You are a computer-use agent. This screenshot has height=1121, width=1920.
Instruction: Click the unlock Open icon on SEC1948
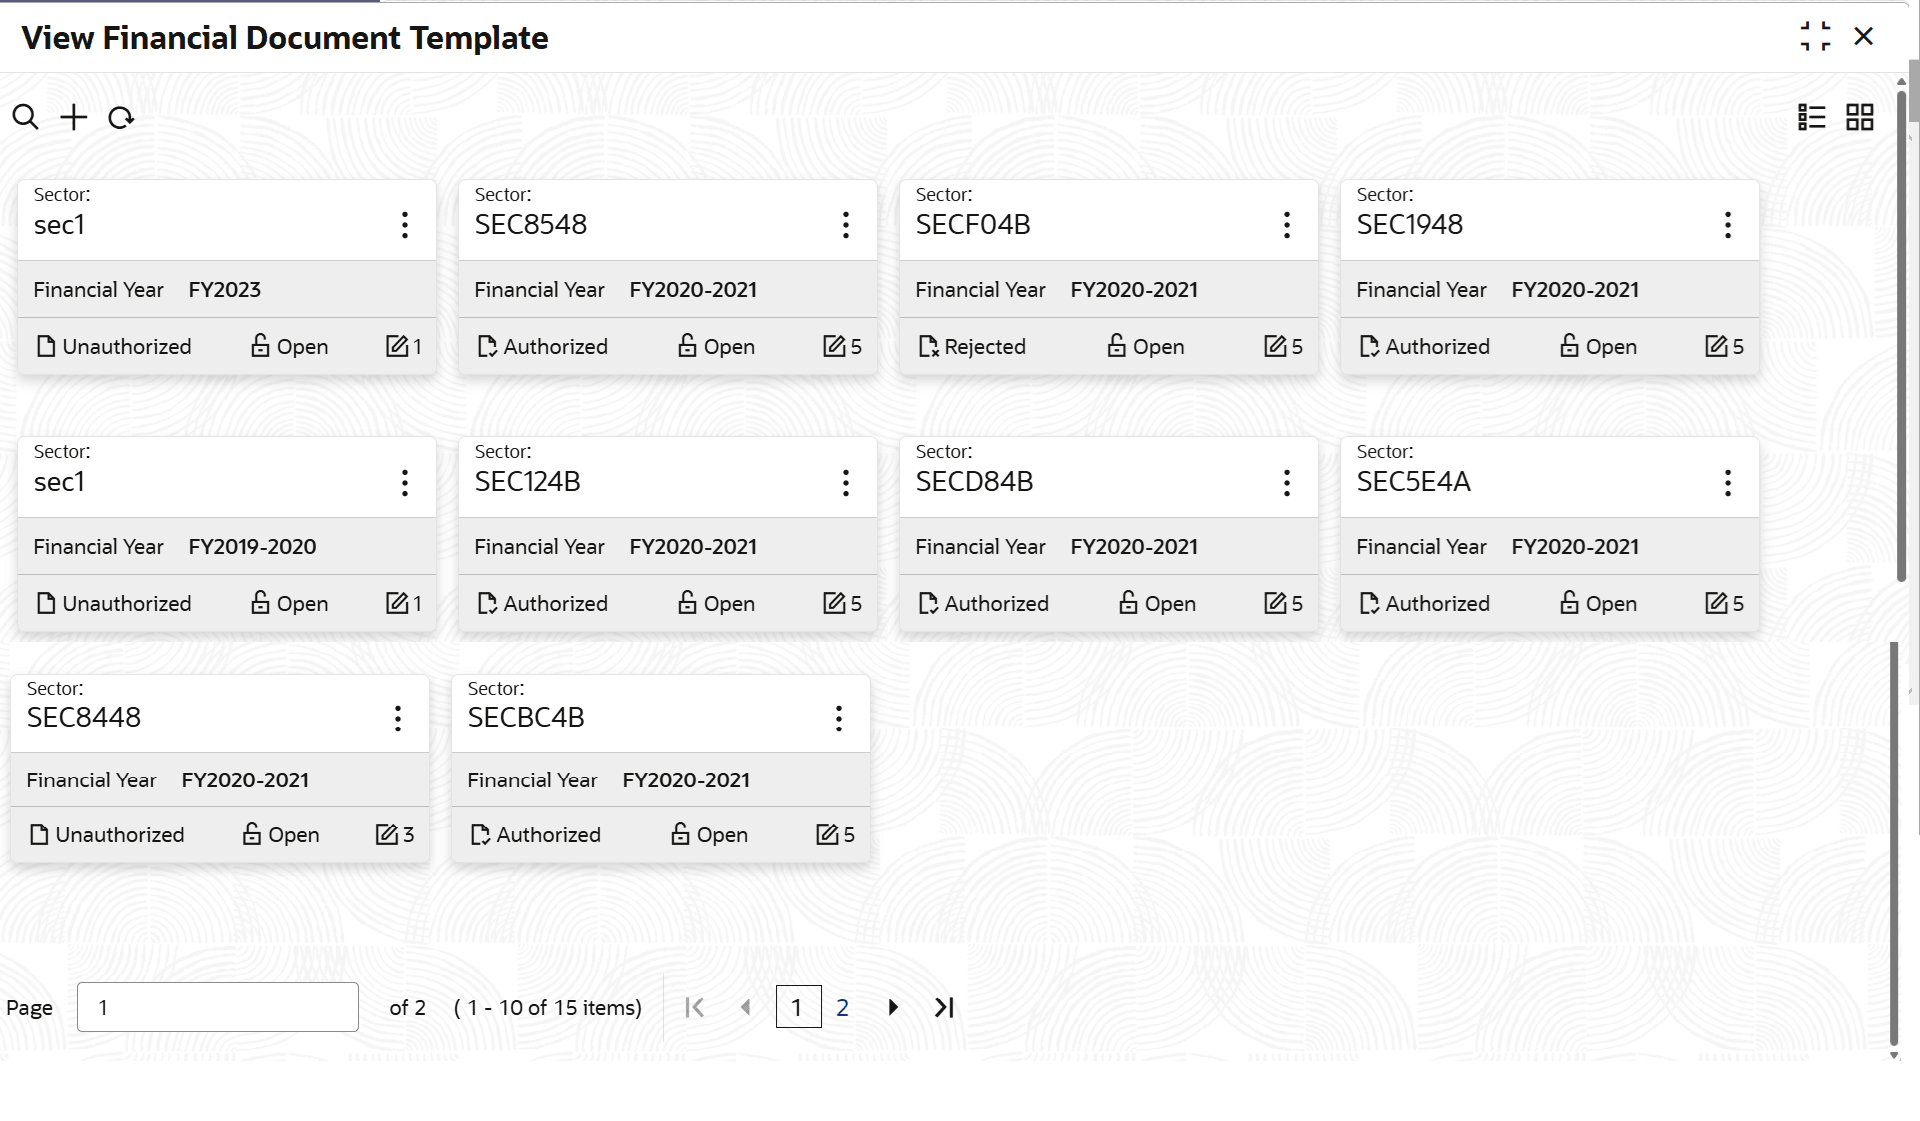(1569, 346)
